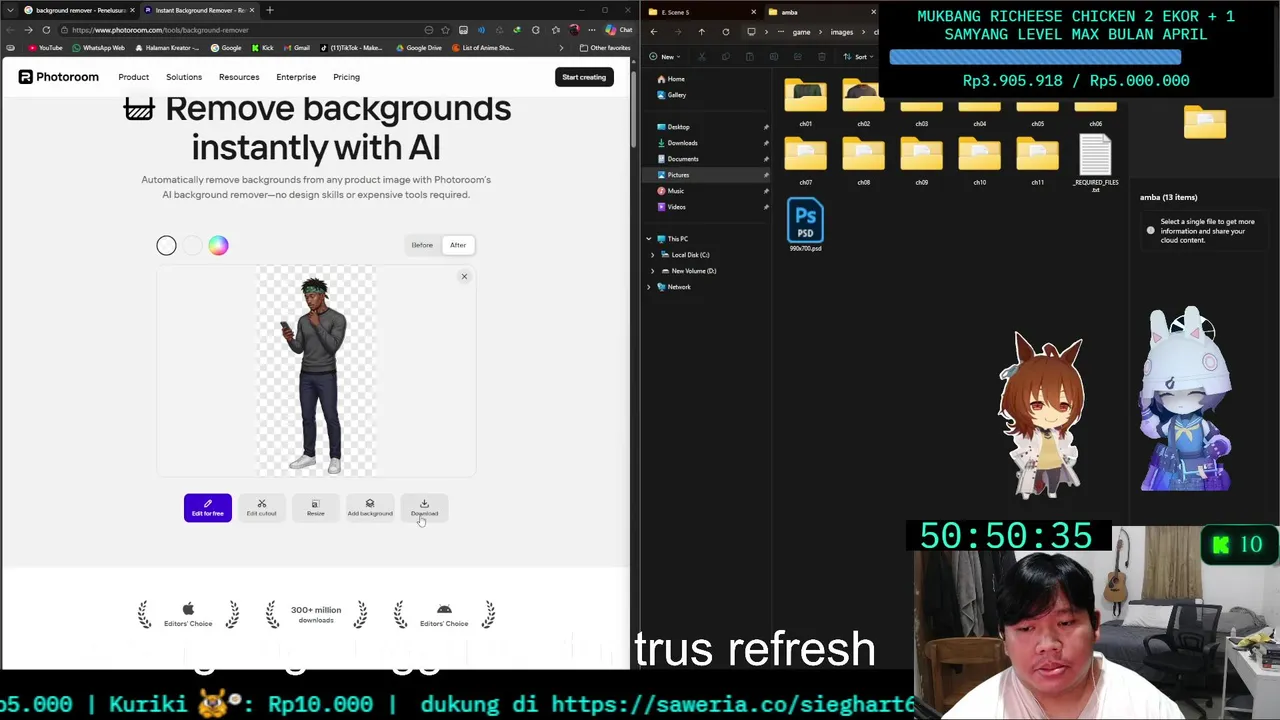Switch preview to Before
Screen dimensions: 1280x720
(x=422, y=245)
